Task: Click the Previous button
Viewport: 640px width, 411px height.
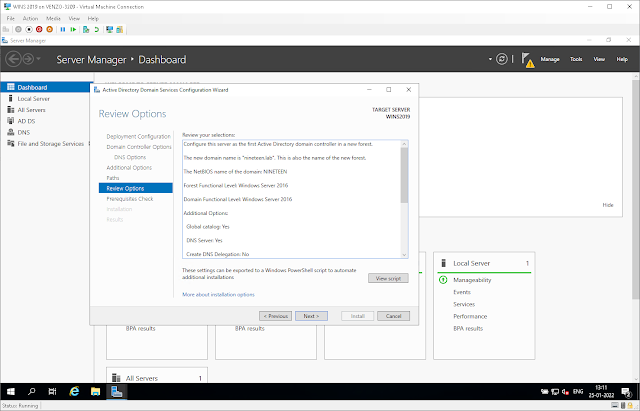Action: pos(276,316)
